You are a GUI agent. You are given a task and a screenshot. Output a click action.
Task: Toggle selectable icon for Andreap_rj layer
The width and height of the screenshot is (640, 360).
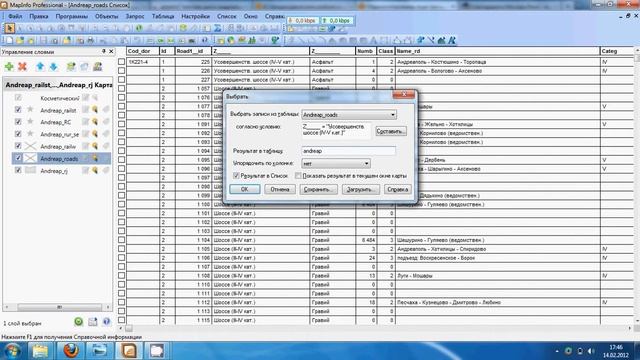(x=95, y=171)
